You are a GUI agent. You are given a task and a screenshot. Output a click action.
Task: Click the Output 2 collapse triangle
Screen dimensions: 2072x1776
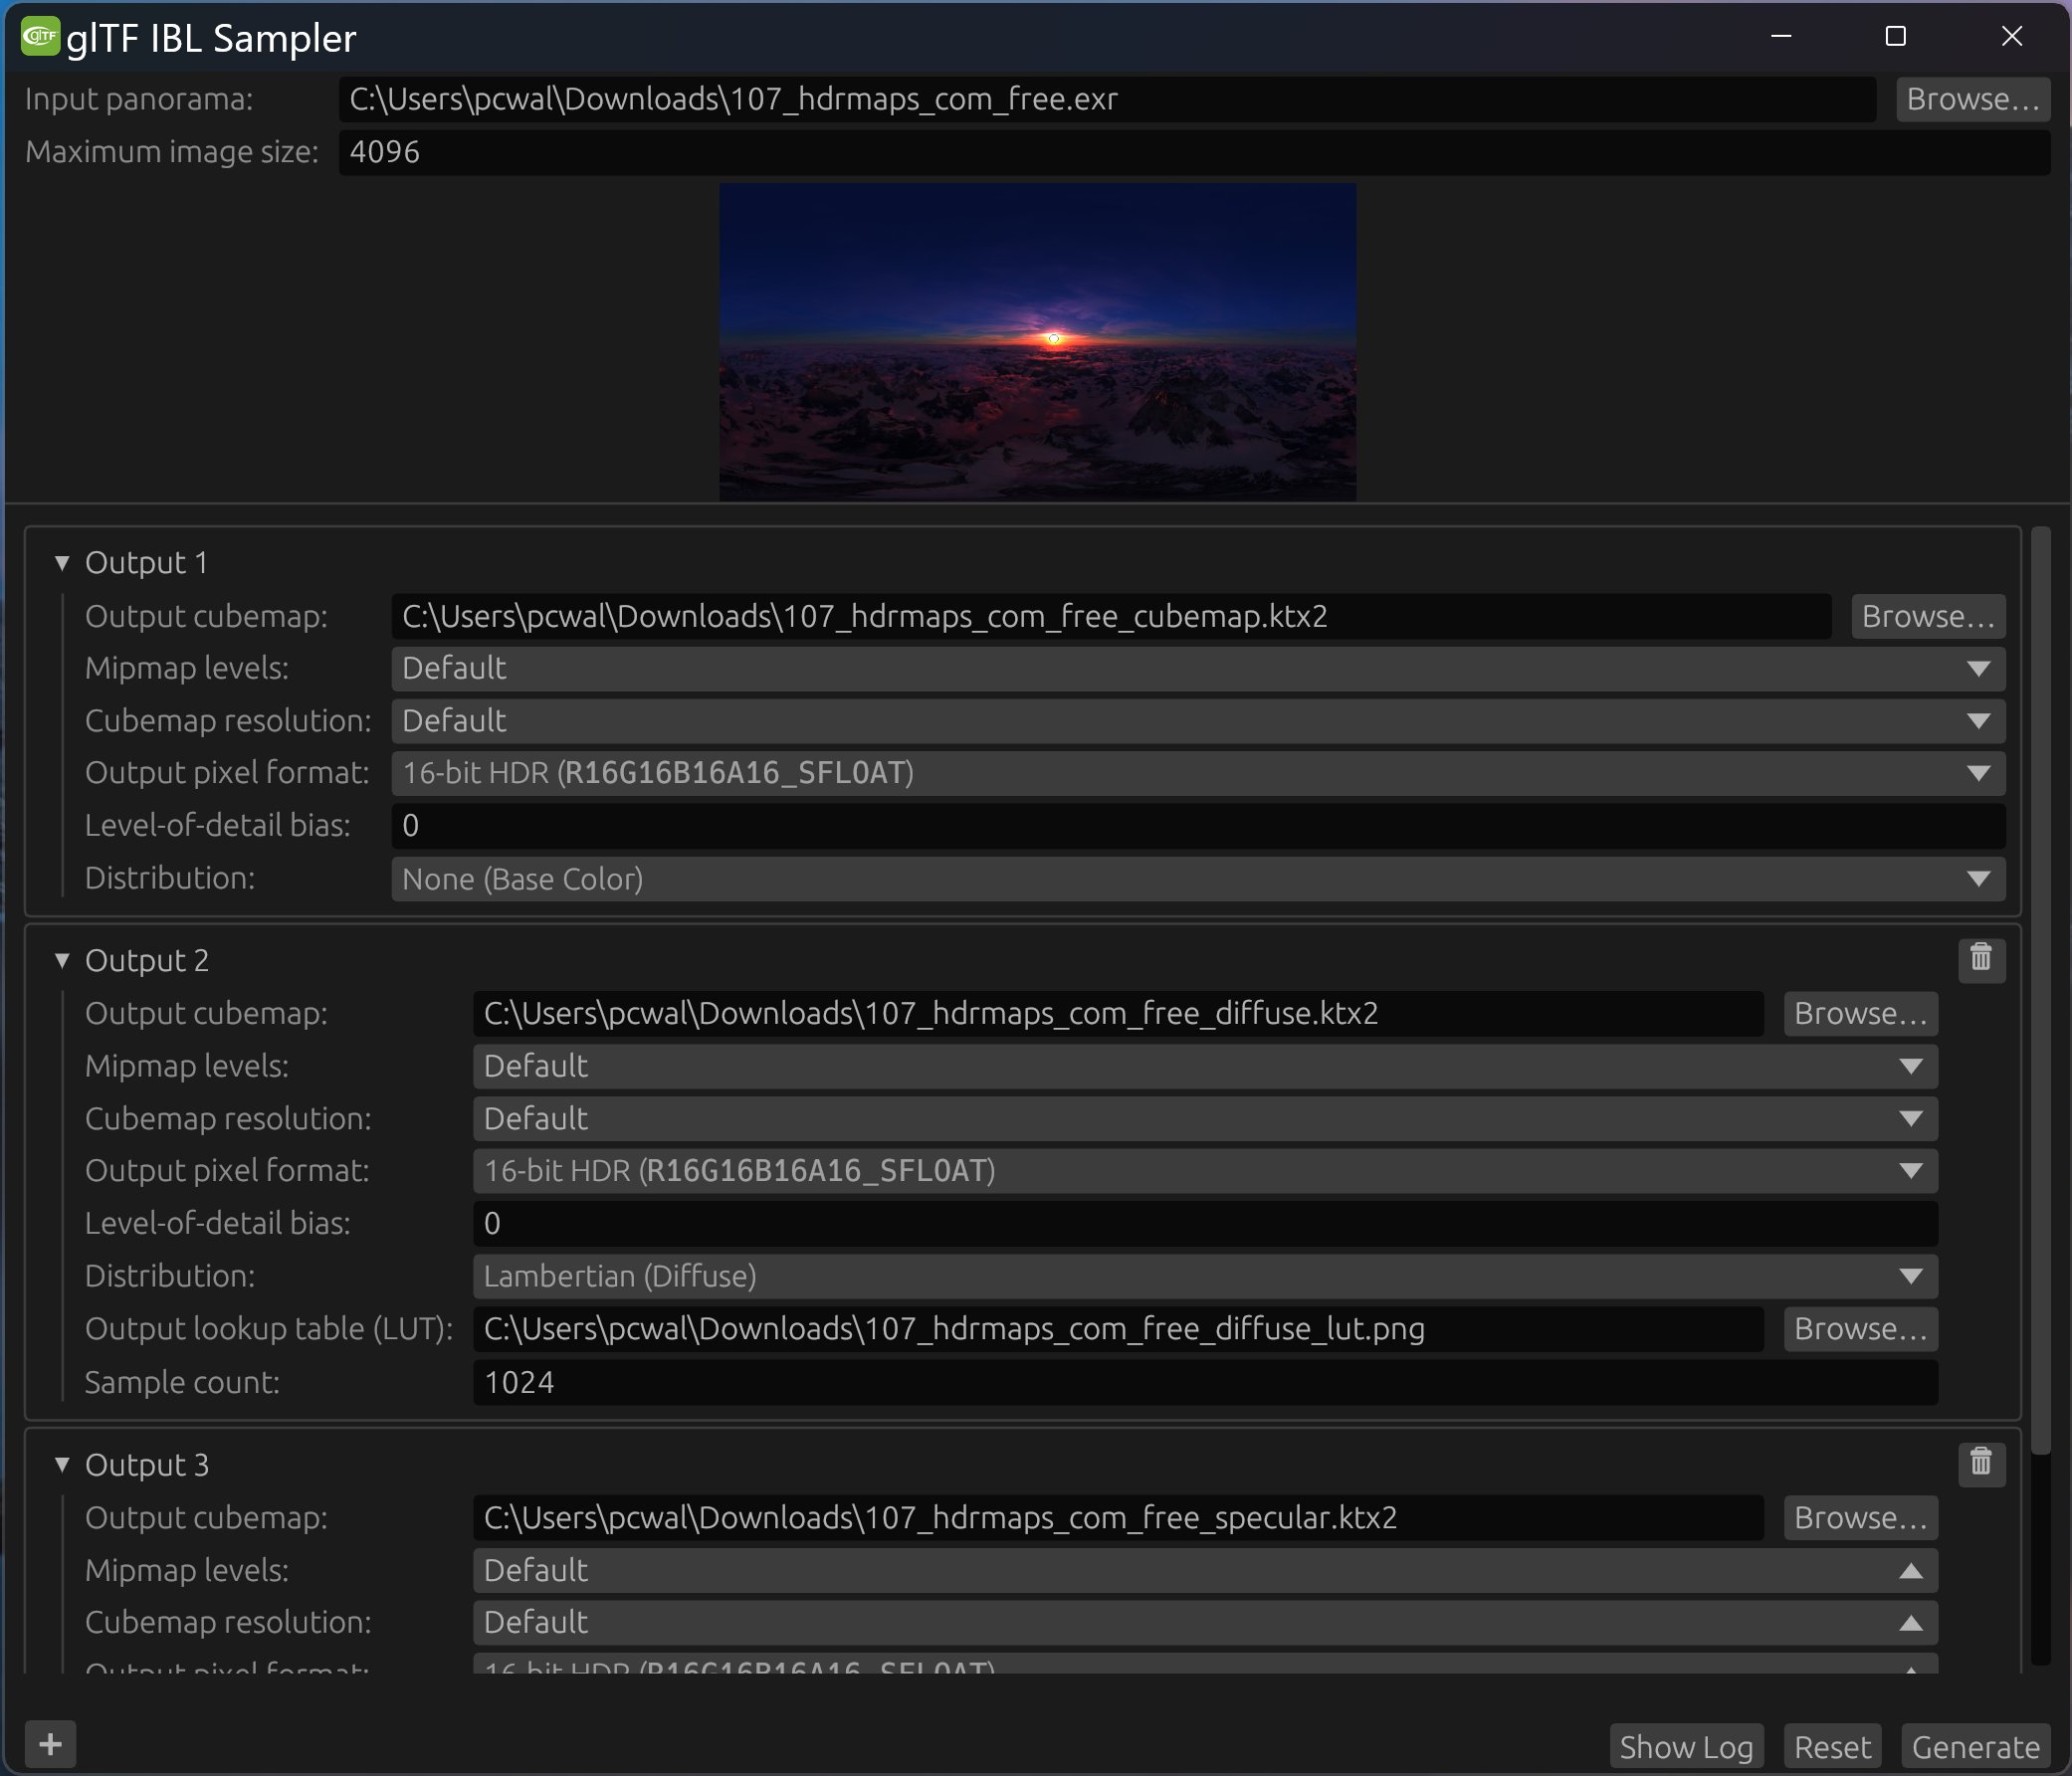pos(66,958)
